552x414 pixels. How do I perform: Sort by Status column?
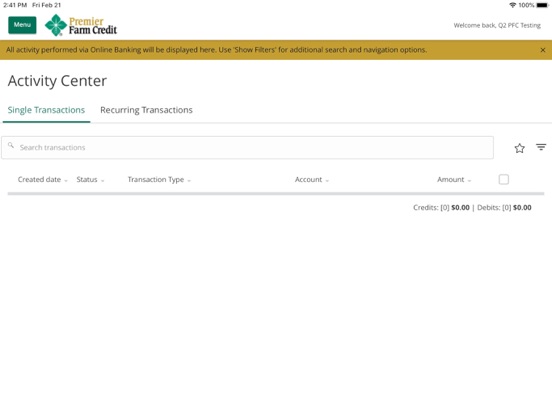90,180
